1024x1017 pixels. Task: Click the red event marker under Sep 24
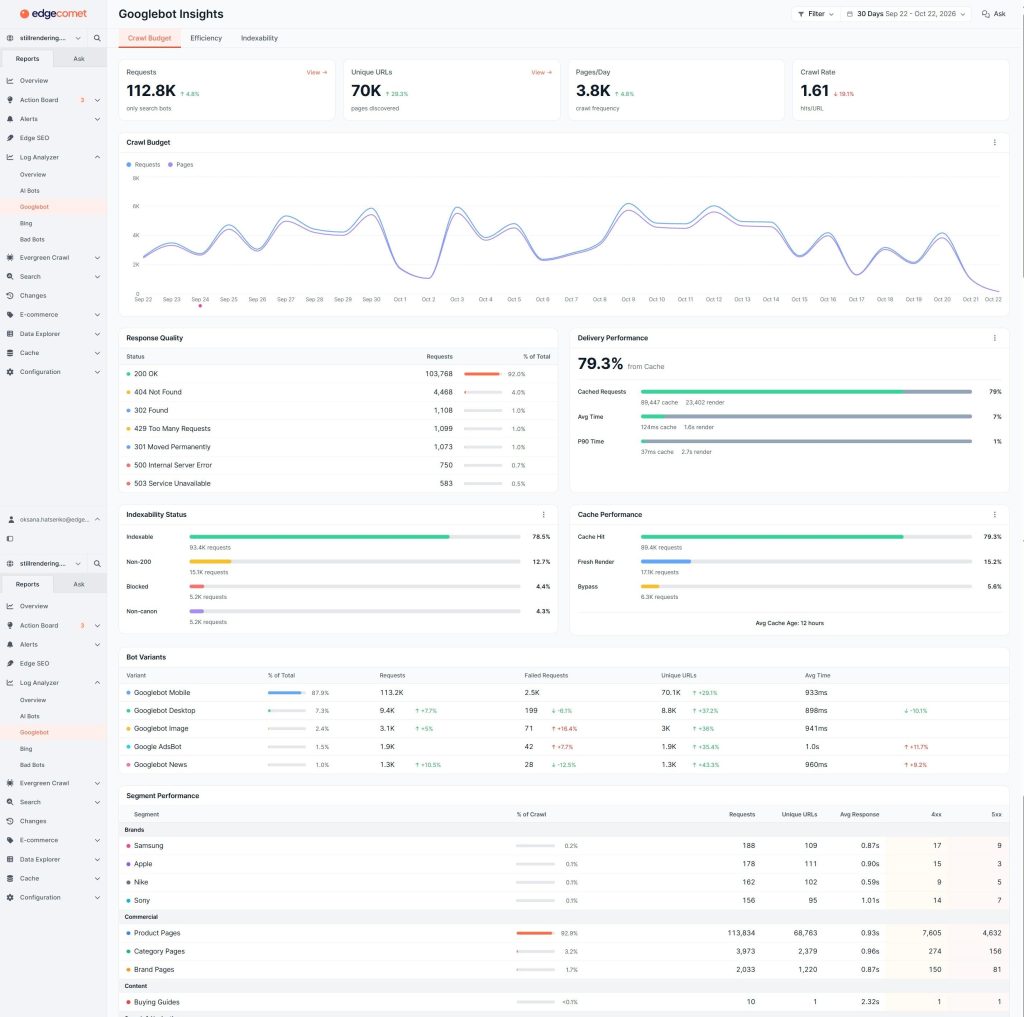(200, 306)
